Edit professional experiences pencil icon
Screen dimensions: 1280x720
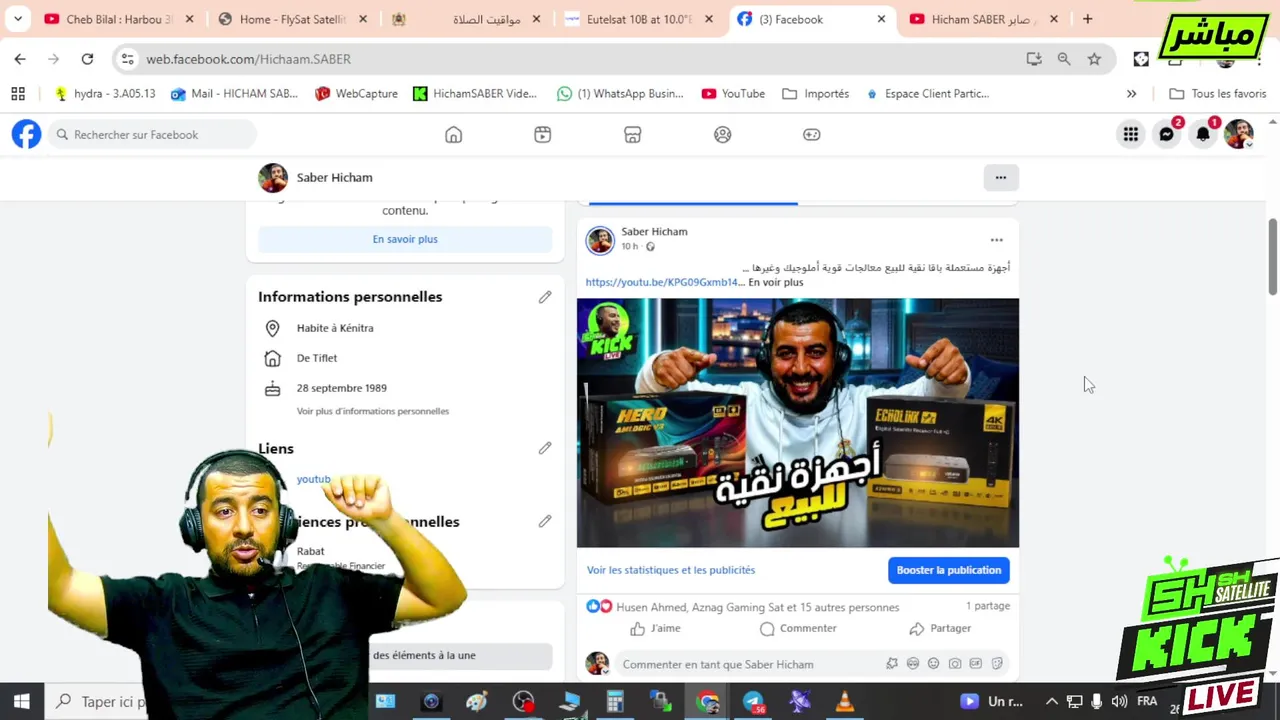[545, 521]
